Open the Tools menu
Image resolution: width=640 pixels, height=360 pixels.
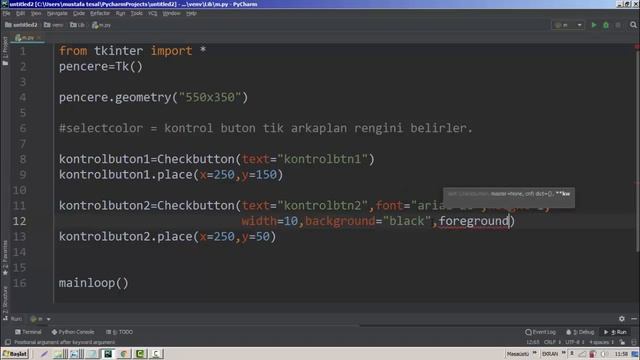[x=137, y=13]
